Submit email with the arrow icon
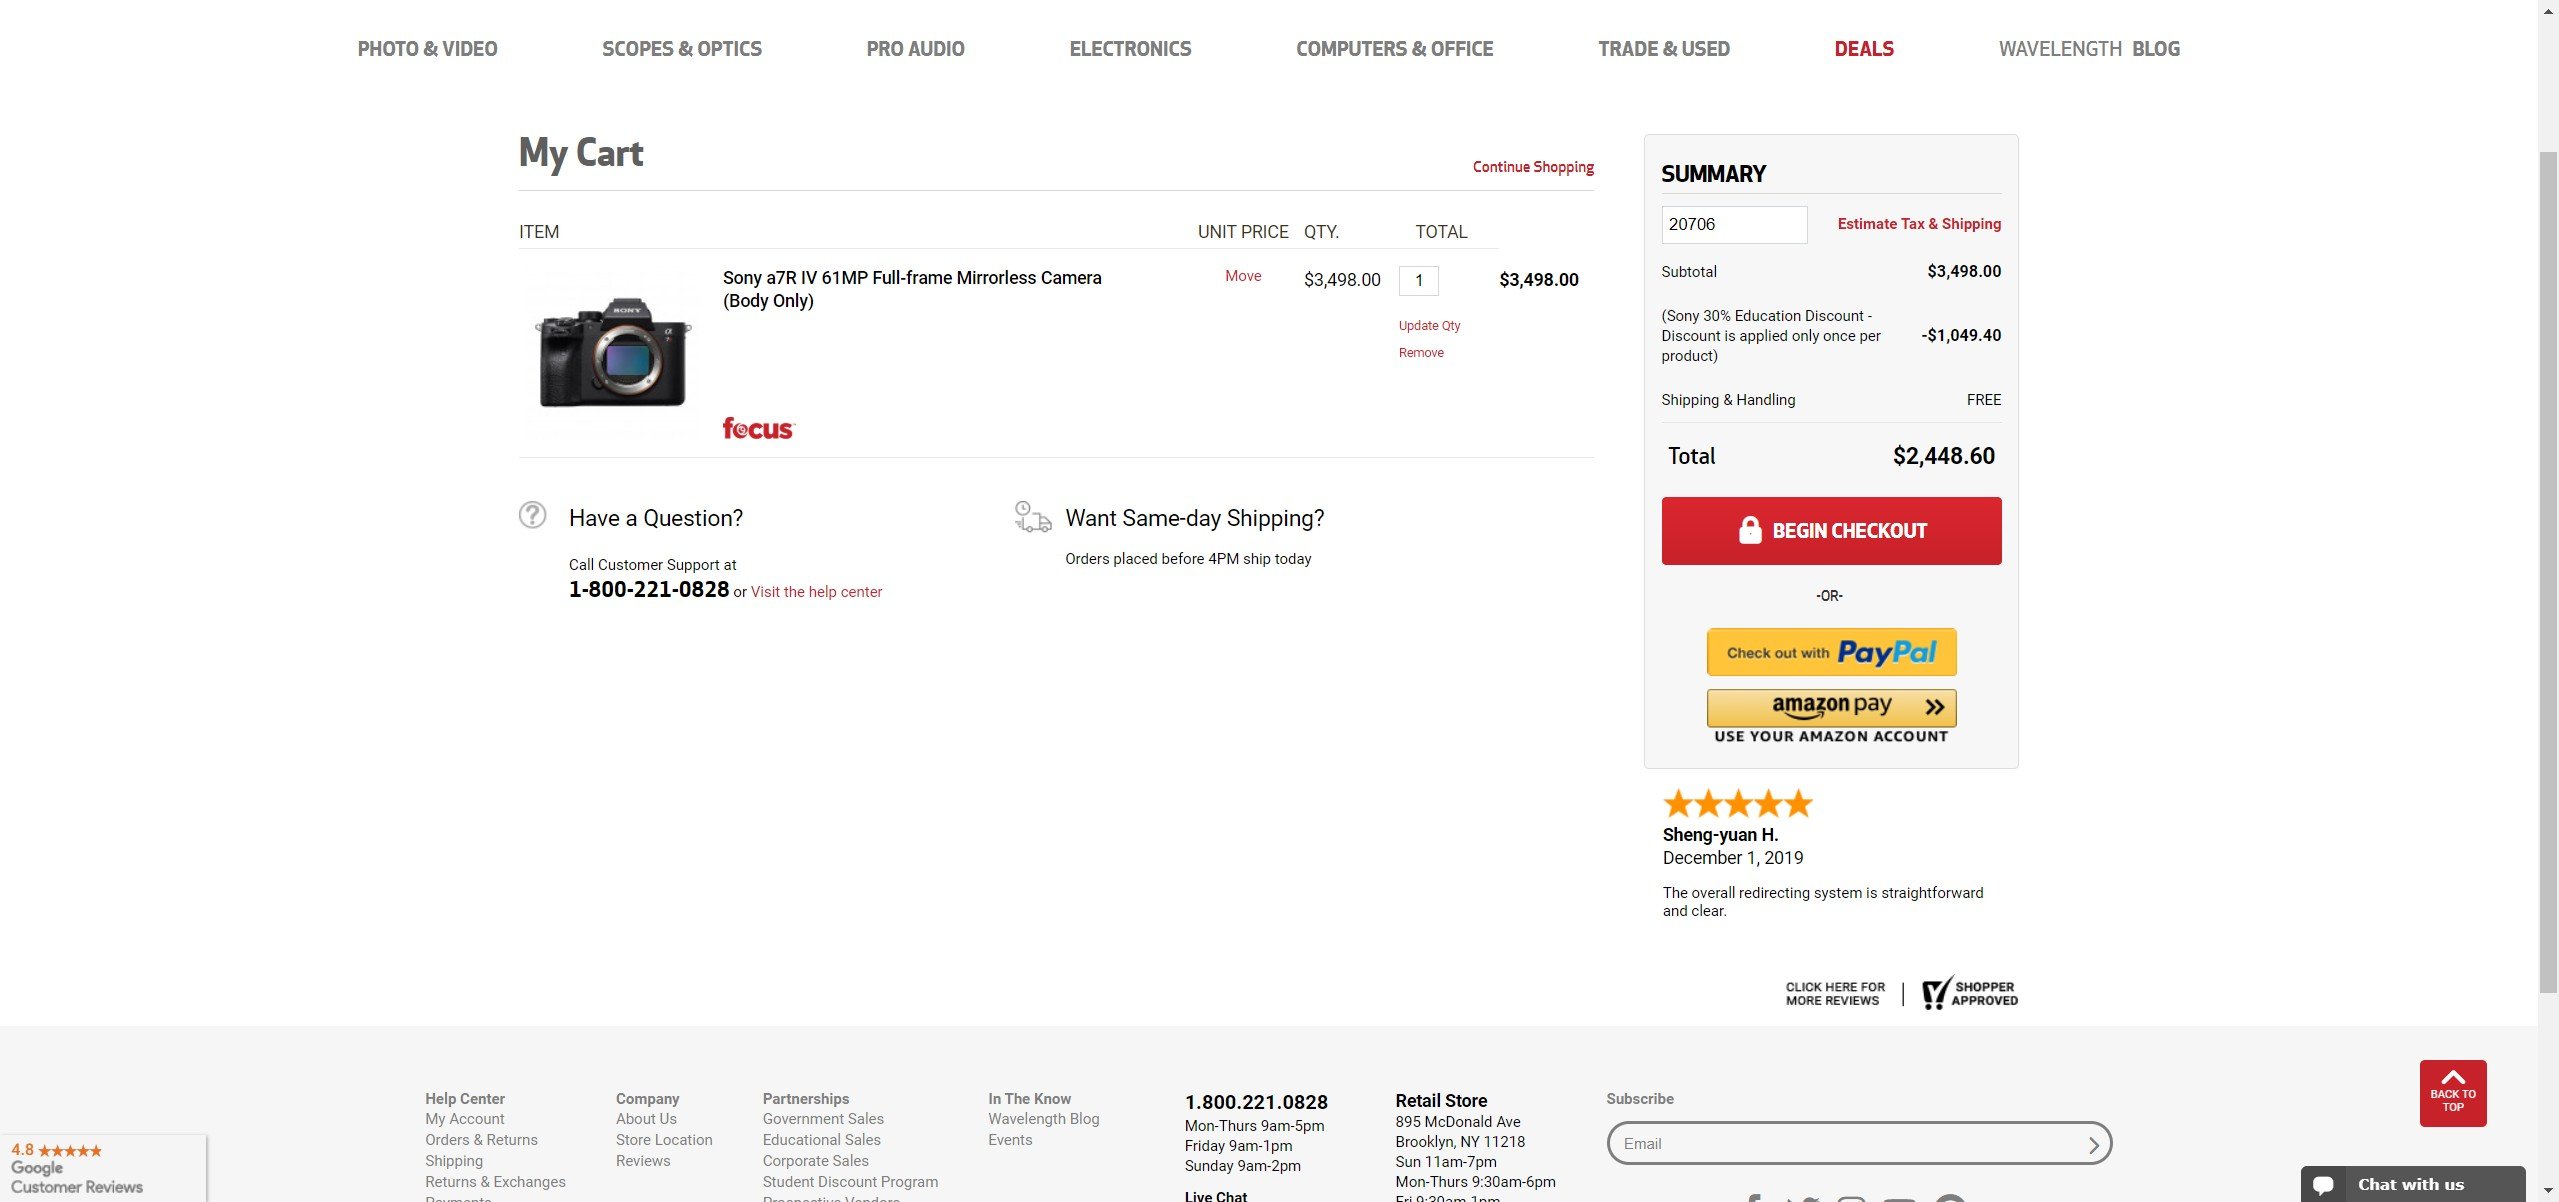2559x1202 pixels. (x=2094, y=1145)
